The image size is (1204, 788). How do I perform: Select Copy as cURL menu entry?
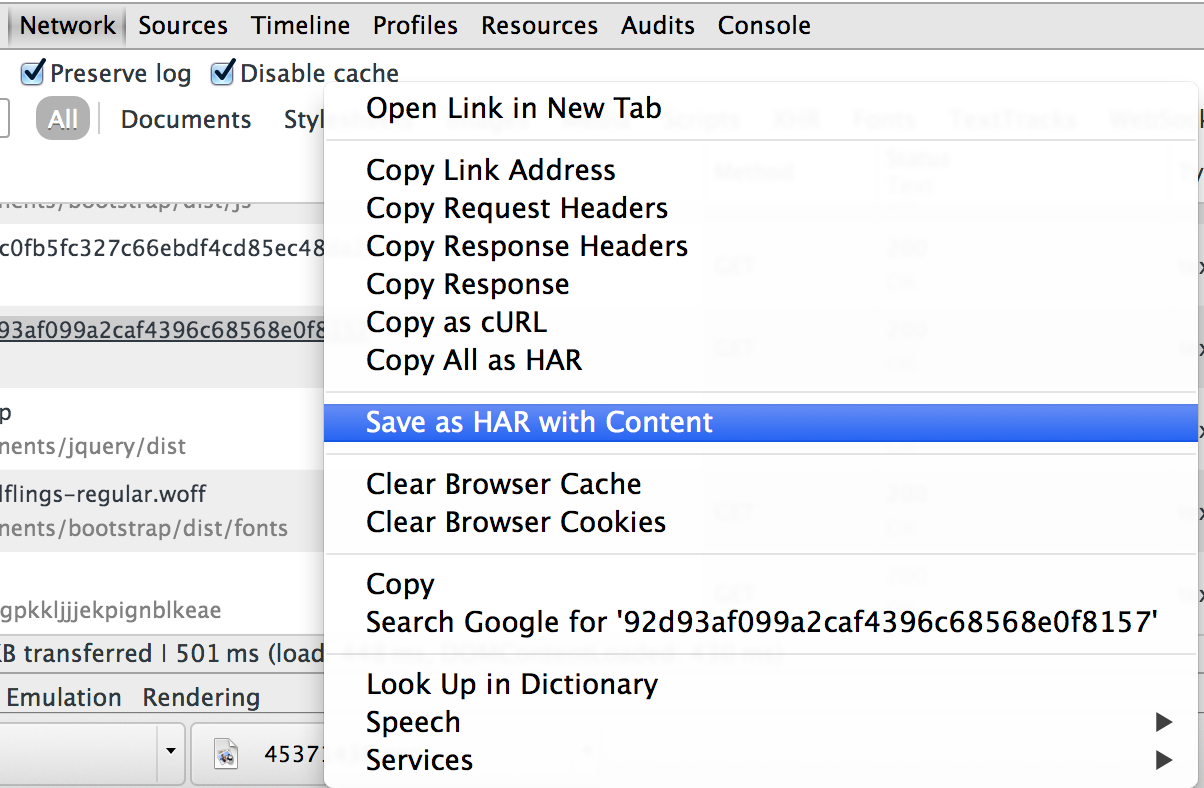pyautogui.click(x=456, y=323)
